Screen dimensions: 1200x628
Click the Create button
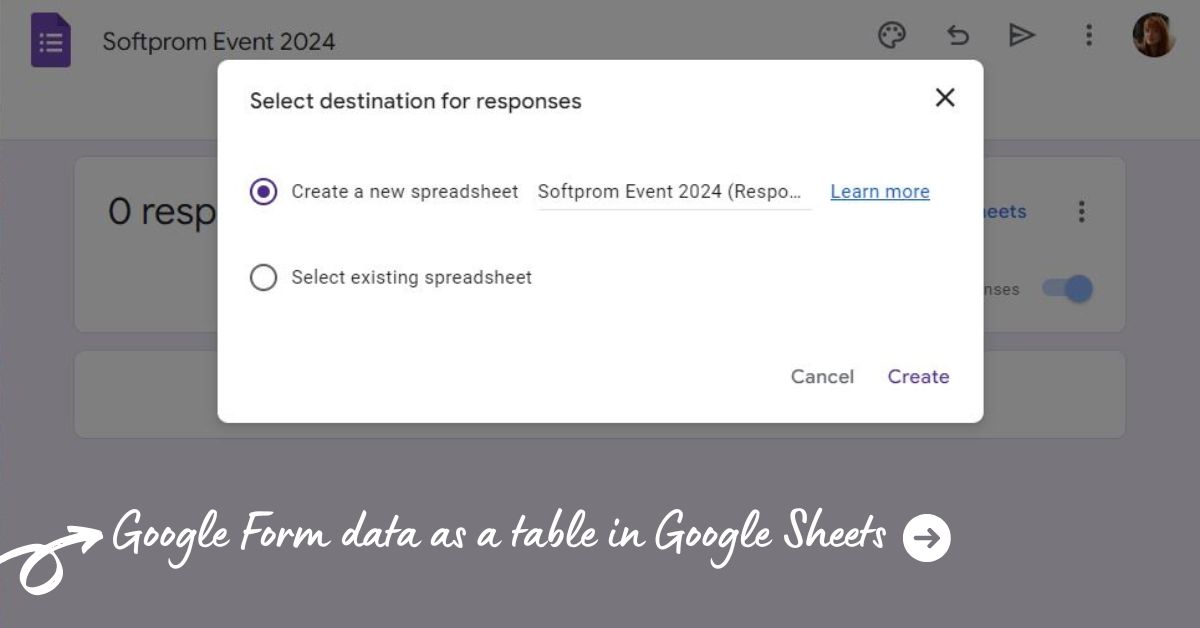pyautogui.click(x=917, y=376)
